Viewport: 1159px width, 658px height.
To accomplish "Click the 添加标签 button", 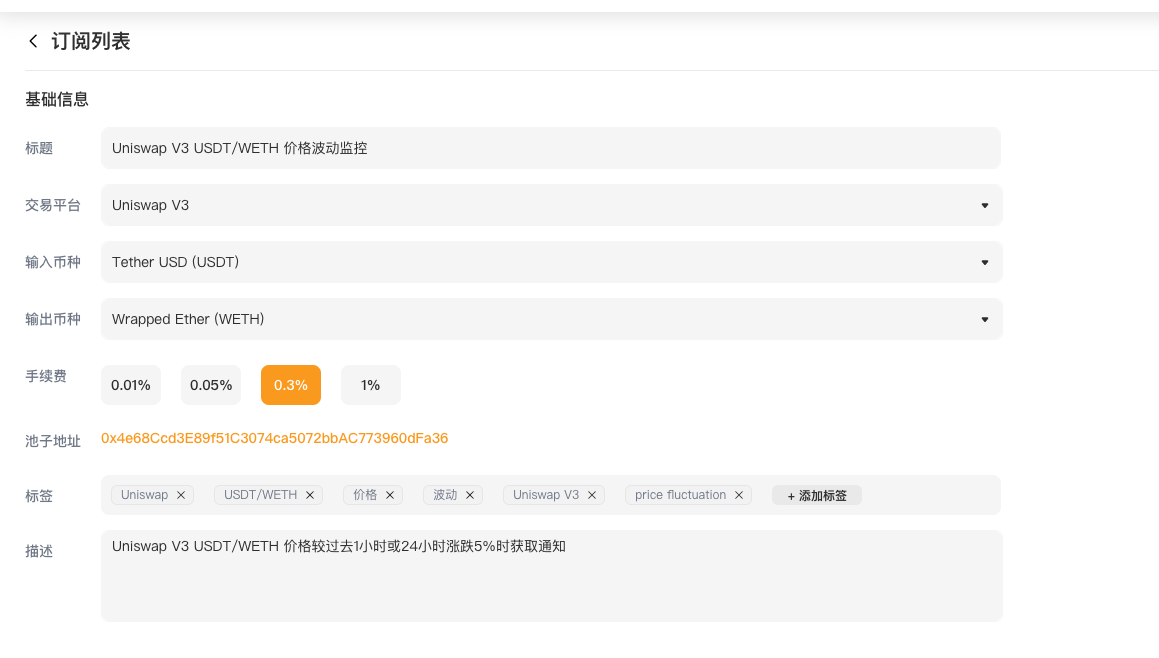I will click(x=816, y=495).
